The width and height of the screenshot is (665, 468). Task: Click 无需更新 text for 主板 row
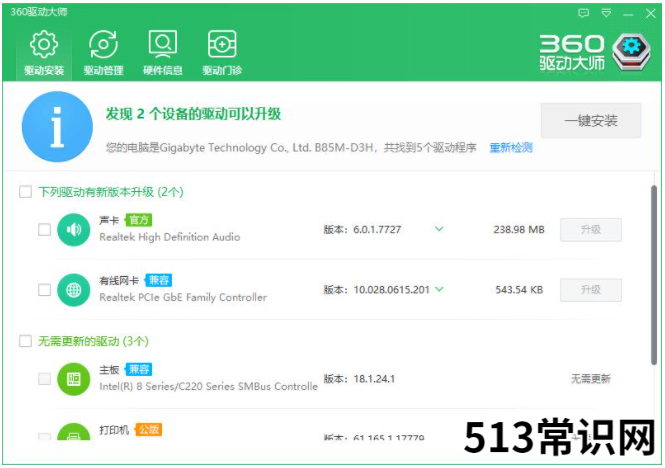(x=590, y=378)
